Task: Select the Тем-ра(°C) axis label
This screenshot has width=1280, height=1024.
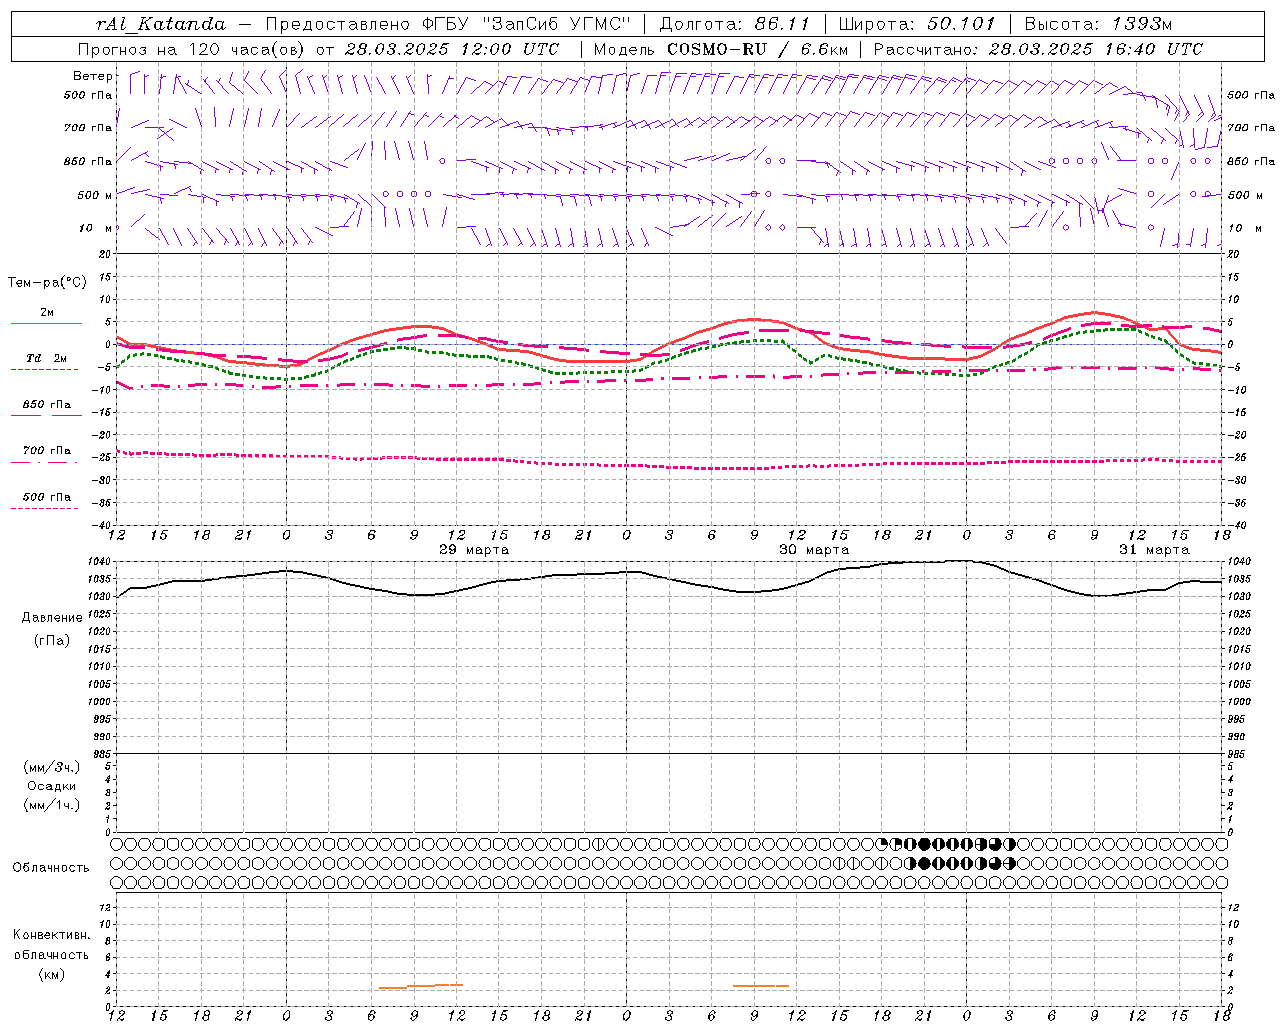Action: [47, 283]
